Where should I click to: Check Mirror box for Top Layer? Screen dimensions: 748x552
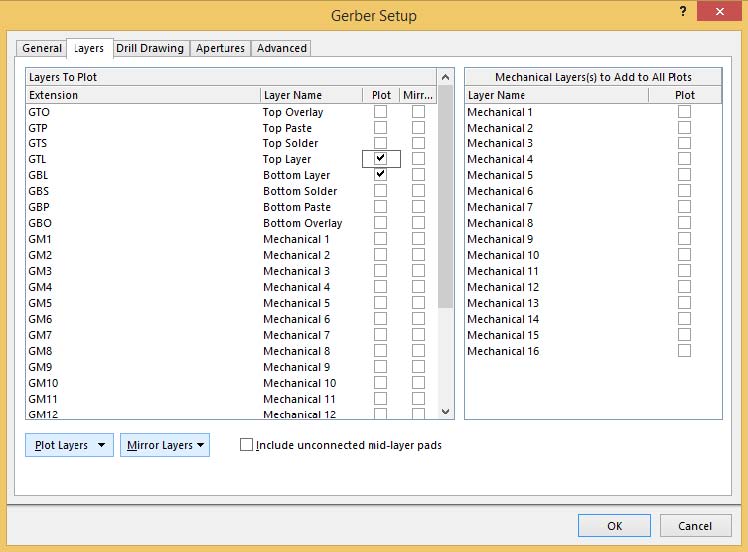pos(418,159)
